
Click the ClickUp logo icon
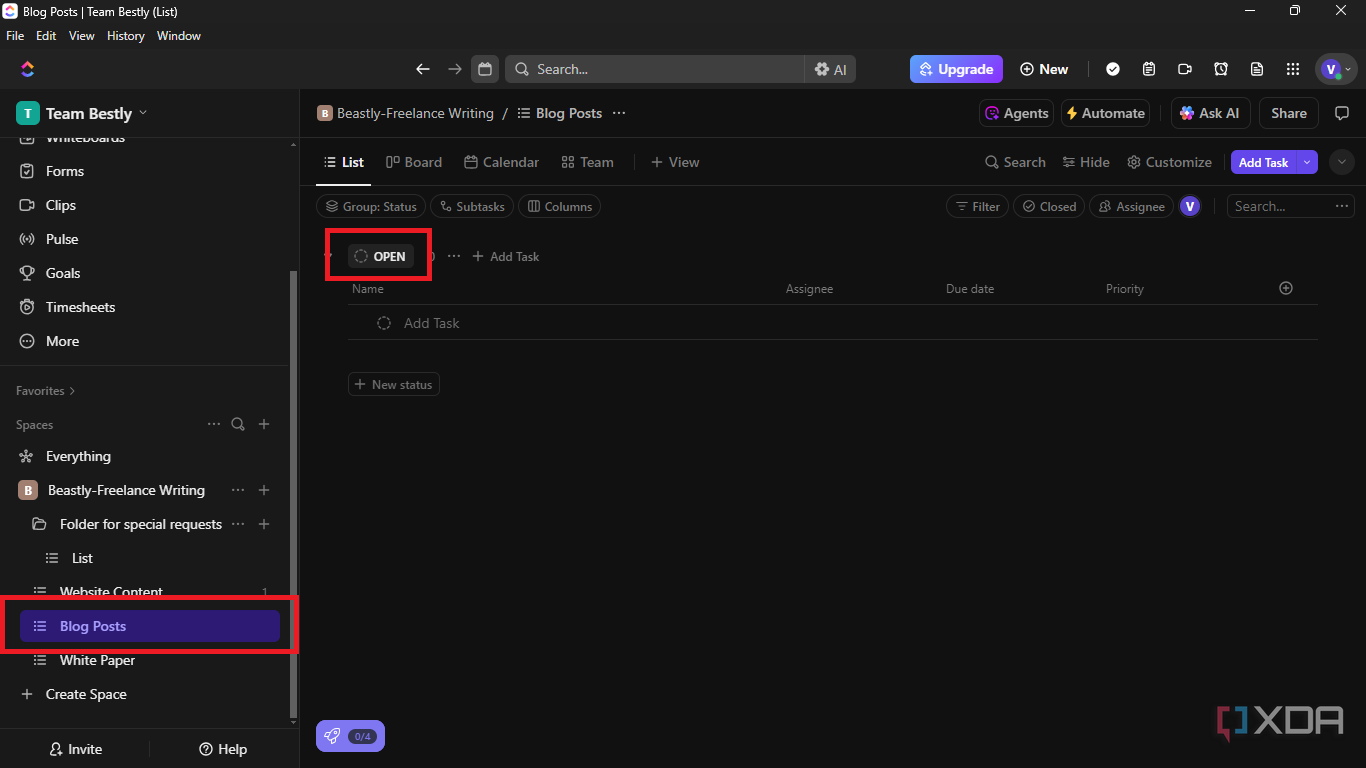point(27,69)
